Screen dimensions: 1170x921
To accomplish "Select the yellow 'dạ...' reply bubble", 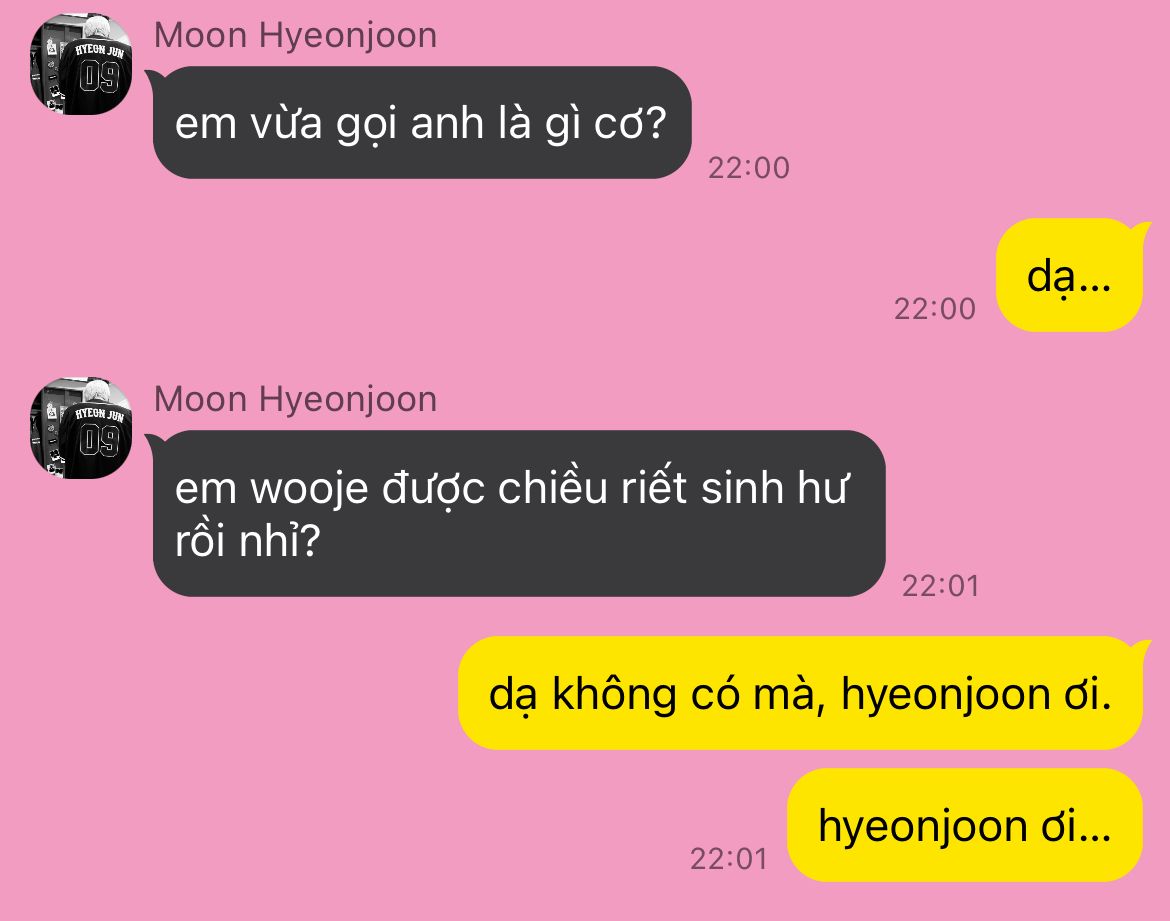I will click(x=1069, y=275).
